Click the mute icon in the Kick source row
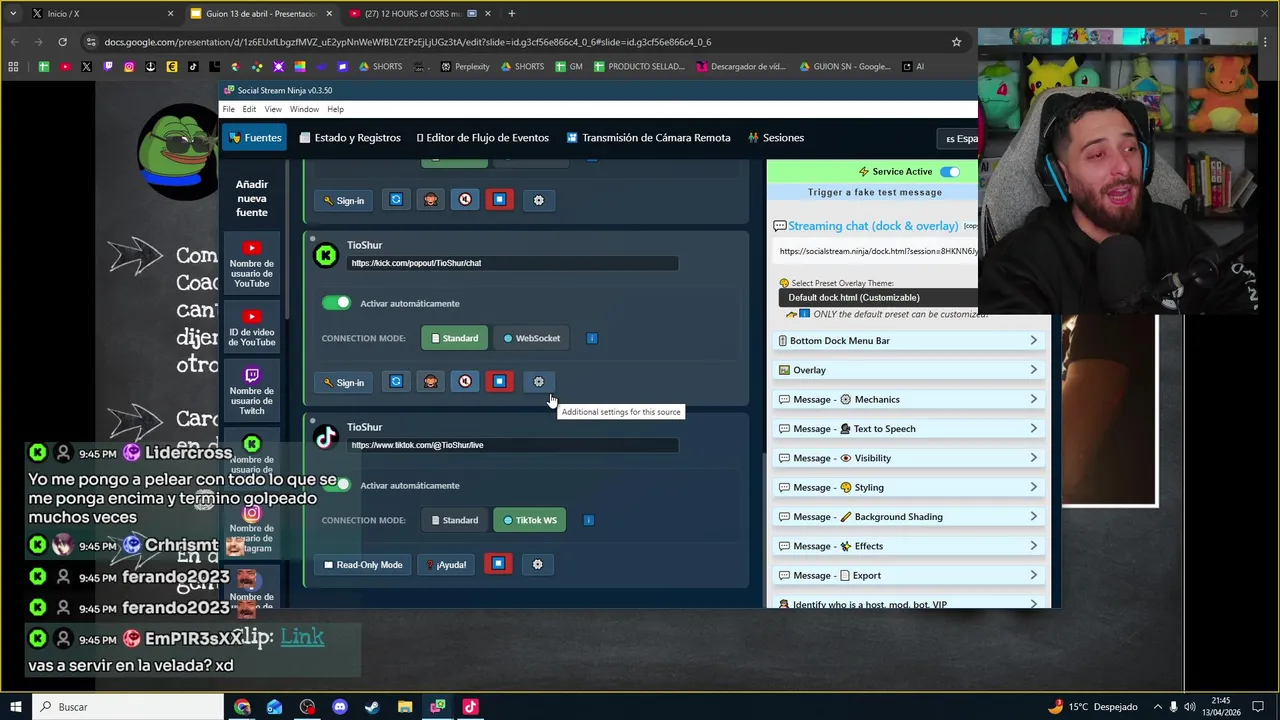The image size is (1280, 720). 465,382
